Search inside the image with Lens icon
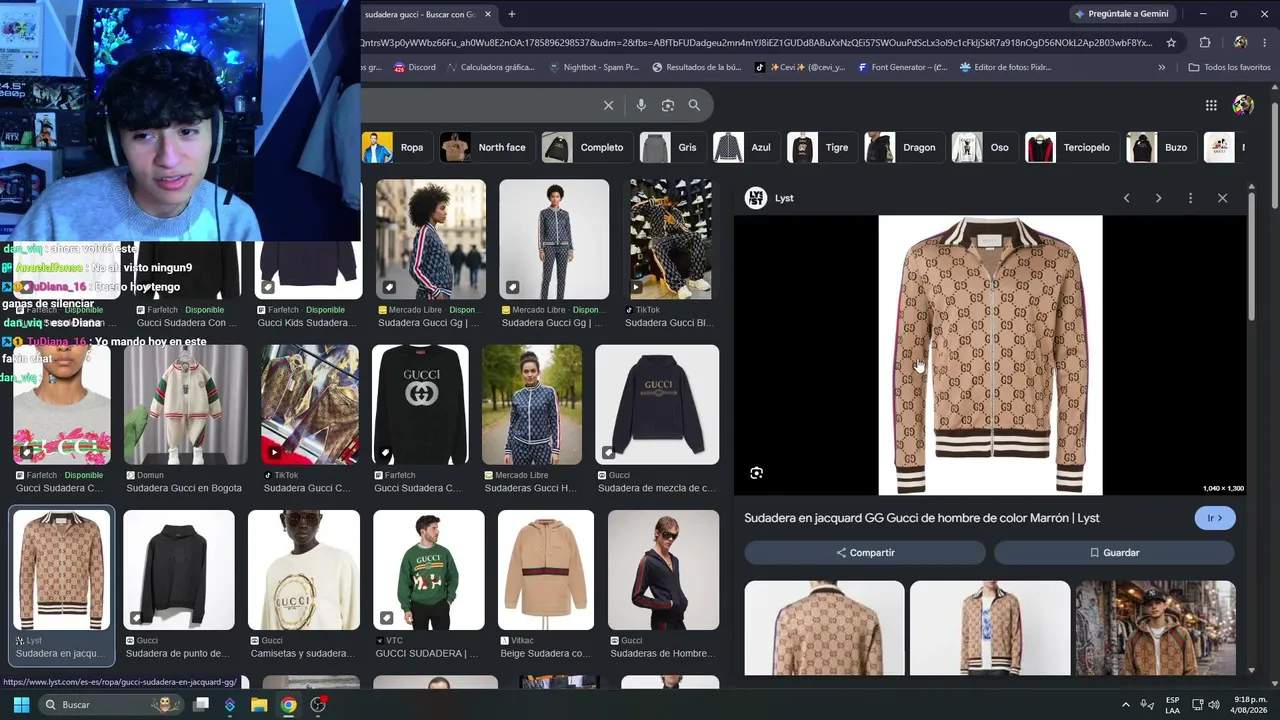The width and height of the screenshot is (1280, 720). [x=756, y=473]
